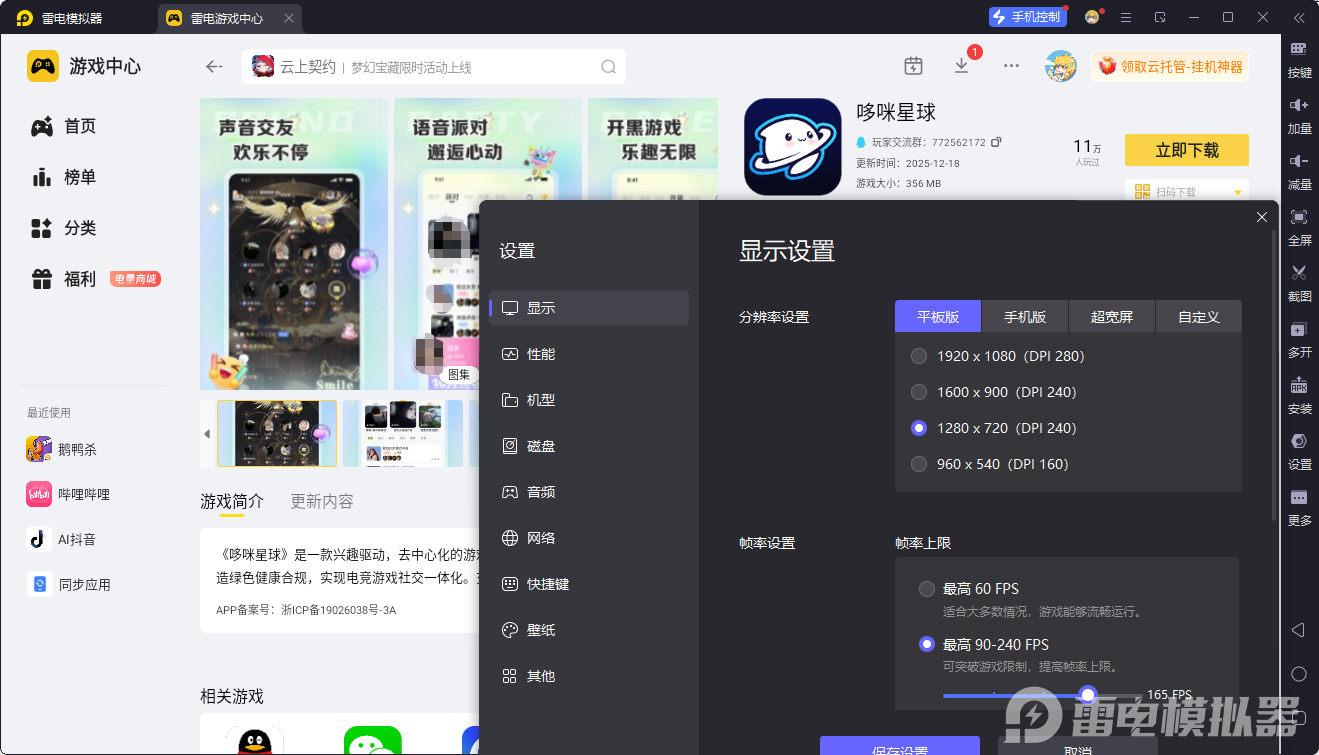The image size is (1319, 755).
Task: Open the three-dots more menu in top bar
Action: point(1011,66)
